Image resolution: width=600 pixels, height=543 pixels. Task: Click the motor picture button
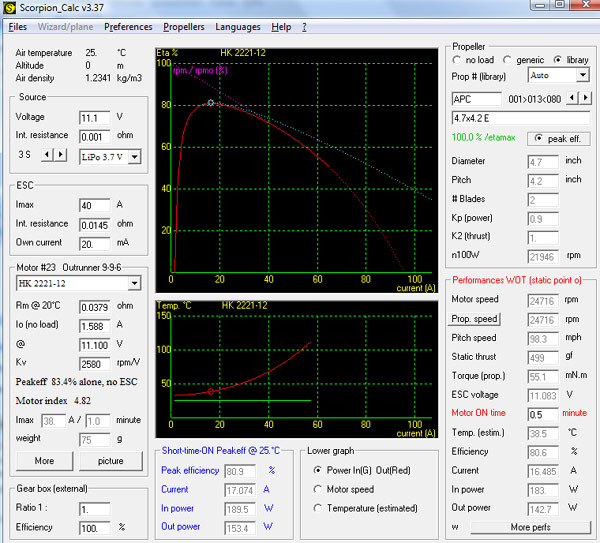[111, 461]
